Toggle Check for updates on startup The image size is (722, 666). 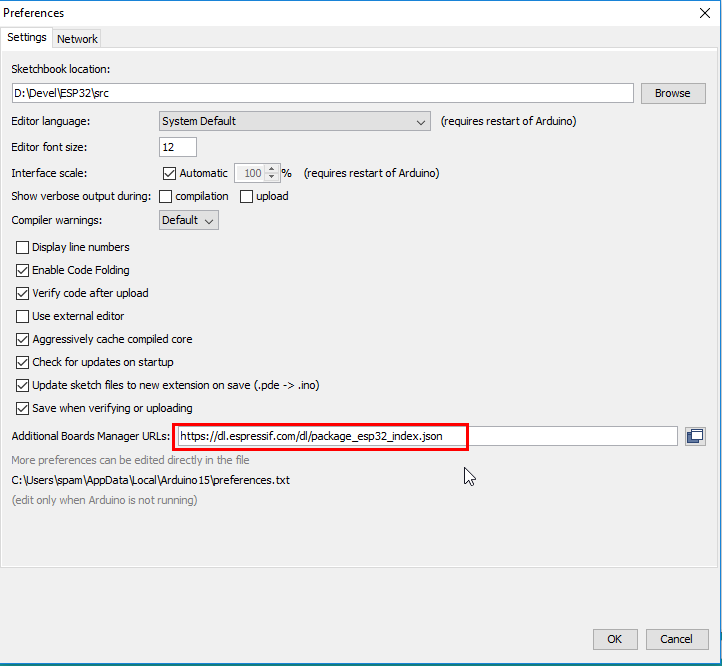coord(22,362)
